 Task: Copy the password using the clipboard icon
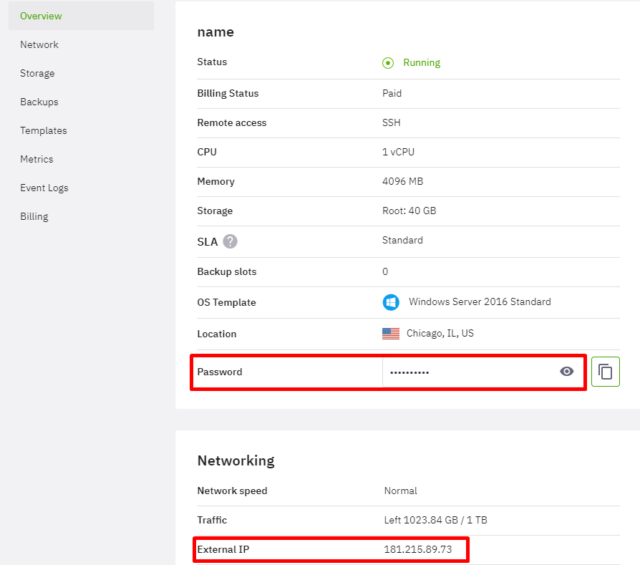pos(605,372)
